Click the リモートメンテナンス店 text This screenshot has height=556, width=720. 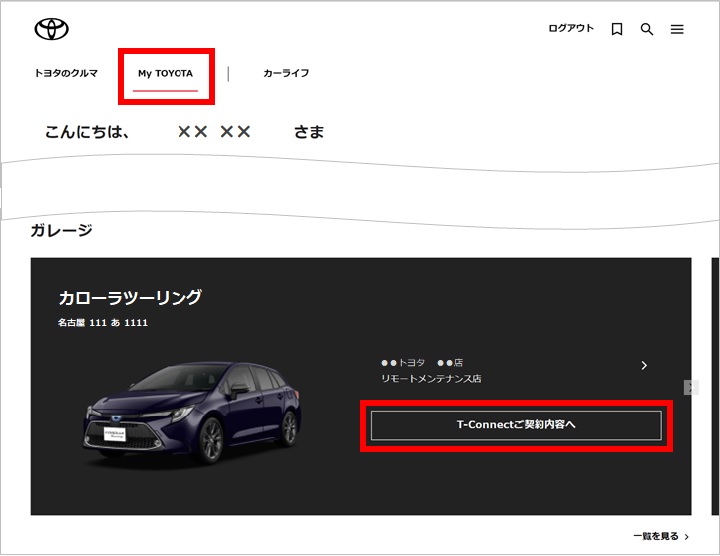coord(431,379)
